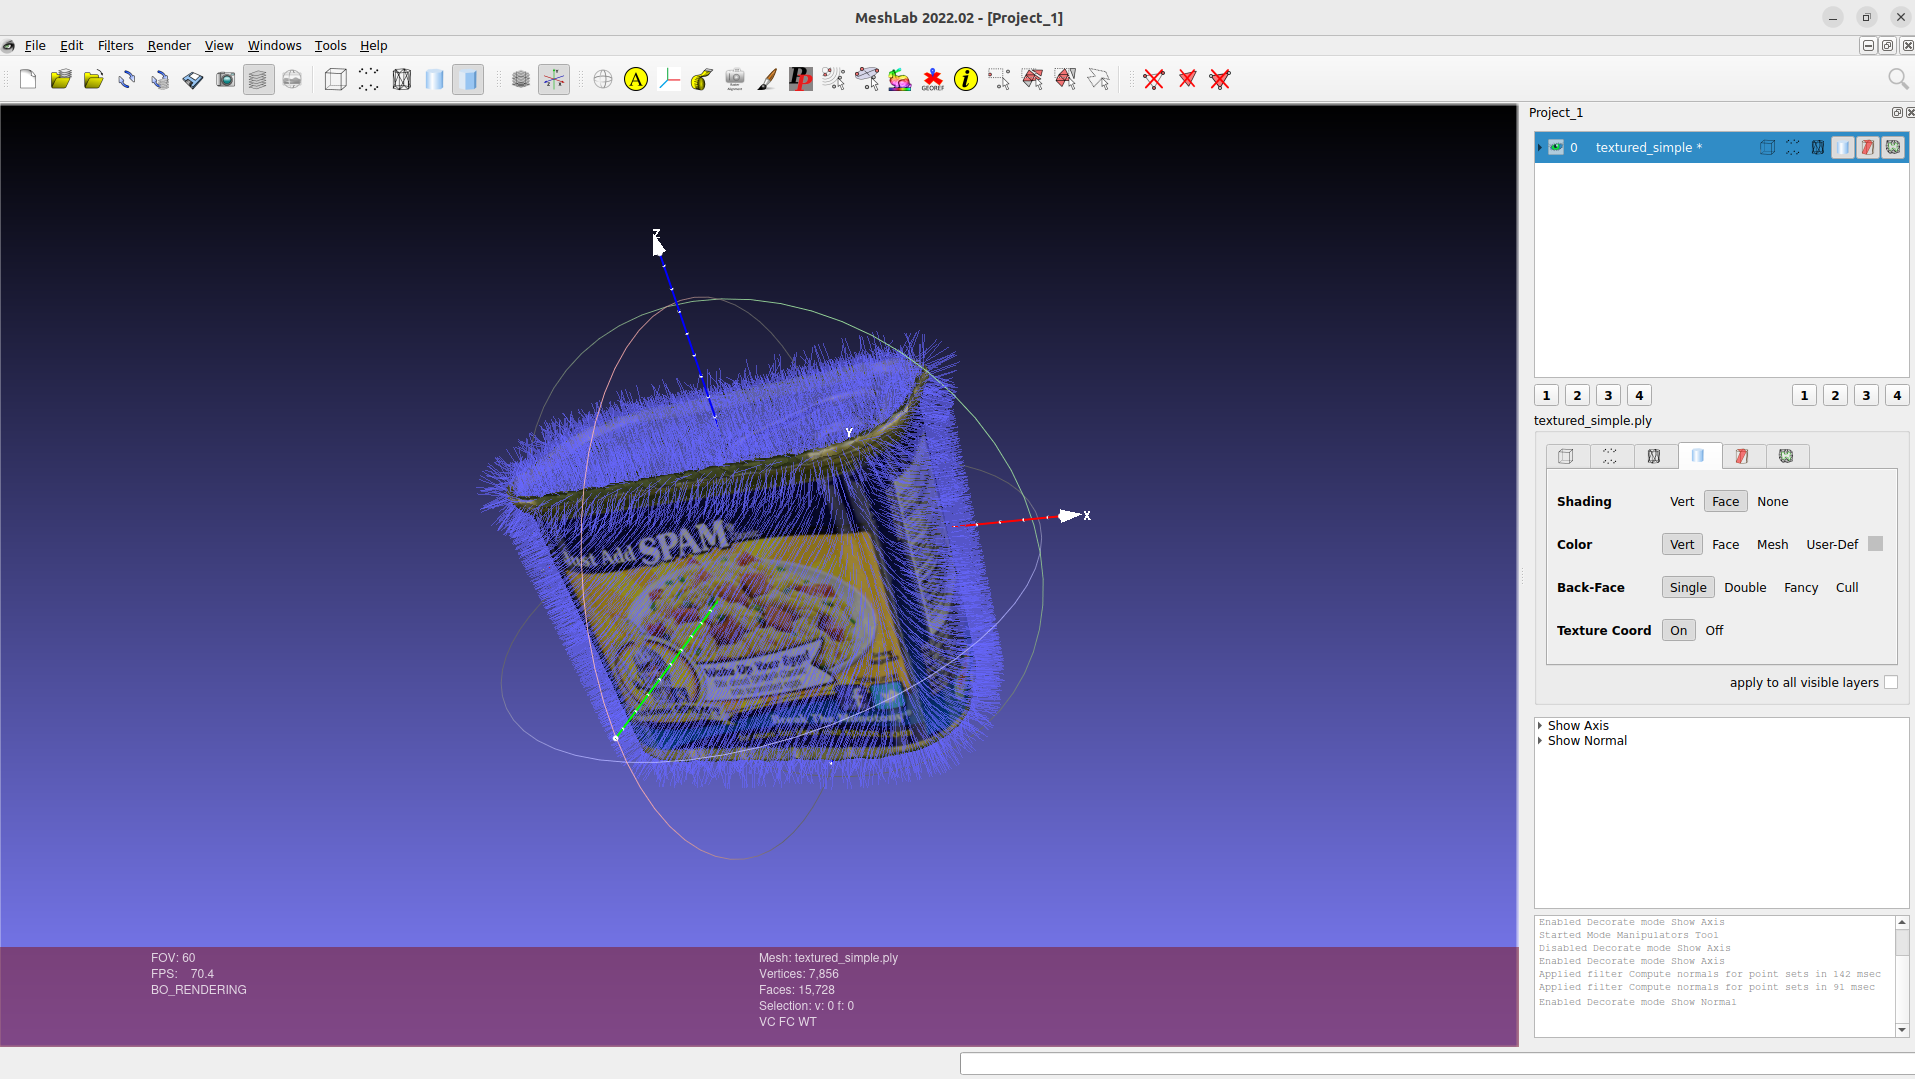The height and width of the screenshot is (1079, 1915).
Task: Open the Filters menu
Action: [x=115, y=45]
